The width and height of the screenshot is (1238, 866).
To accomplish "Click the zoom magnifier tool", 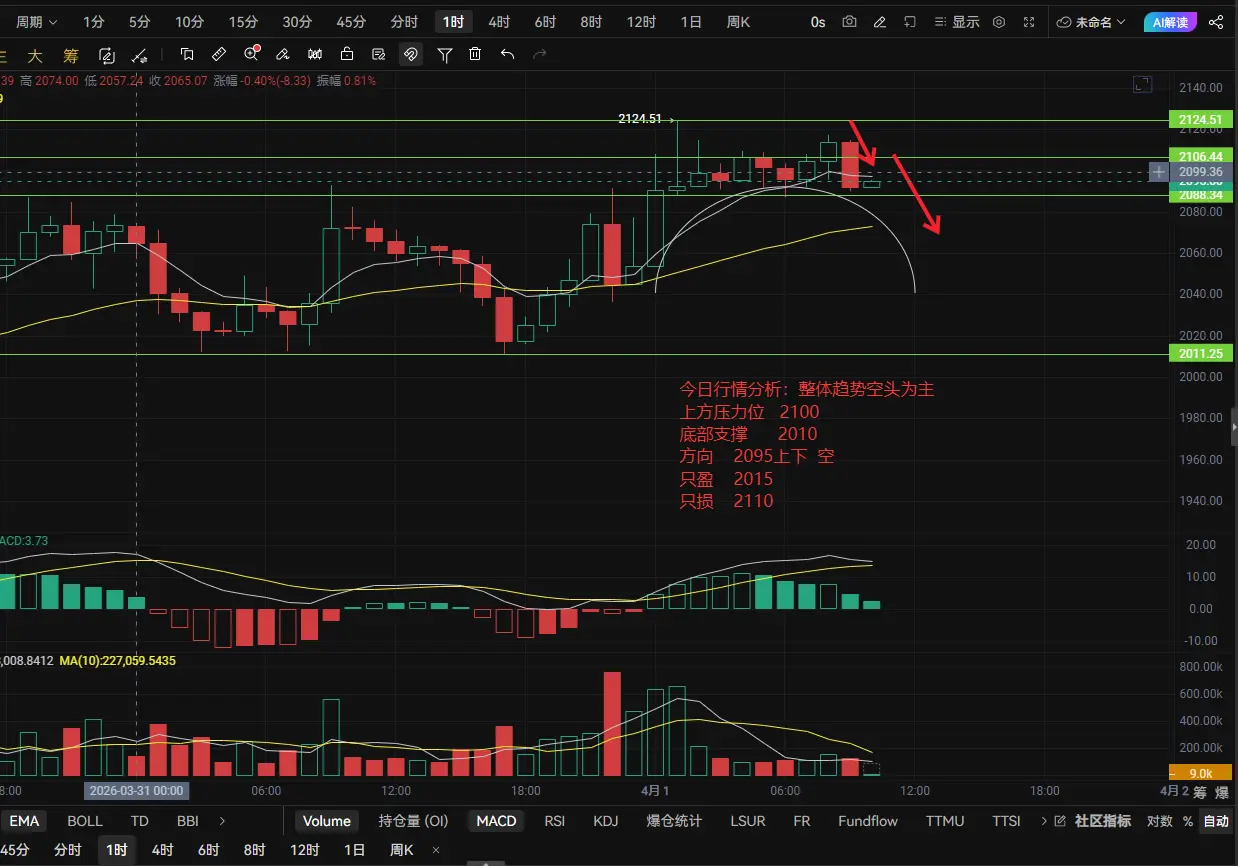I will click(252, 54).
